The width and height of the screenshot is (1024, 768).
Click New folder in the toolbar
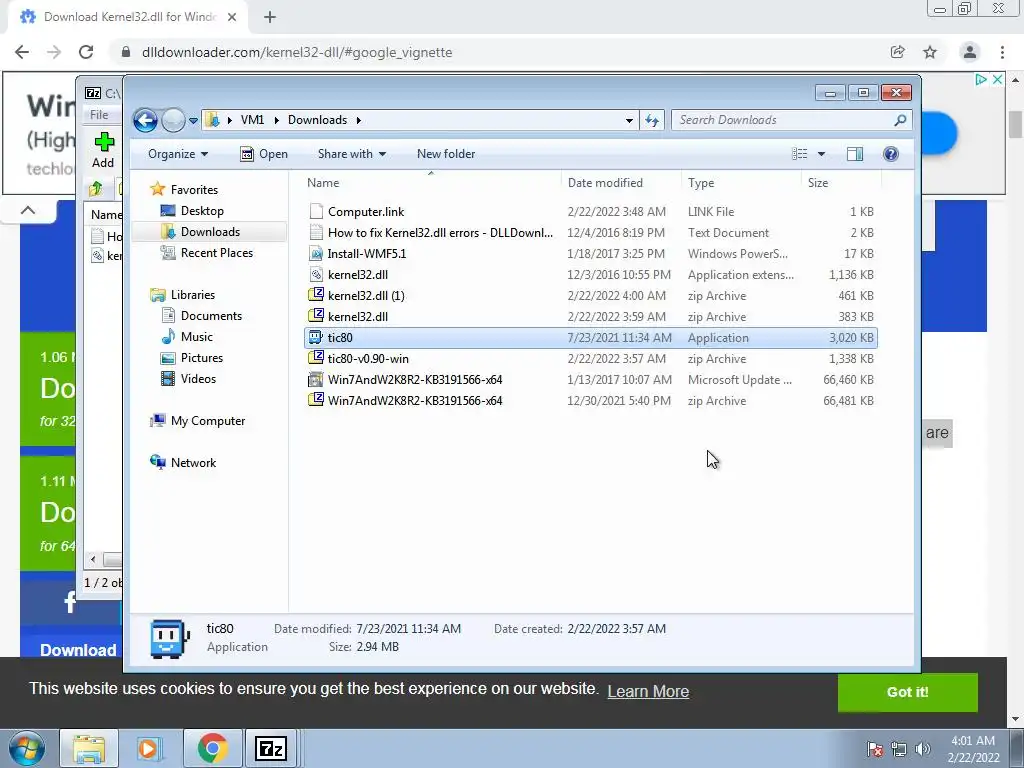click(x=446, y=154)
